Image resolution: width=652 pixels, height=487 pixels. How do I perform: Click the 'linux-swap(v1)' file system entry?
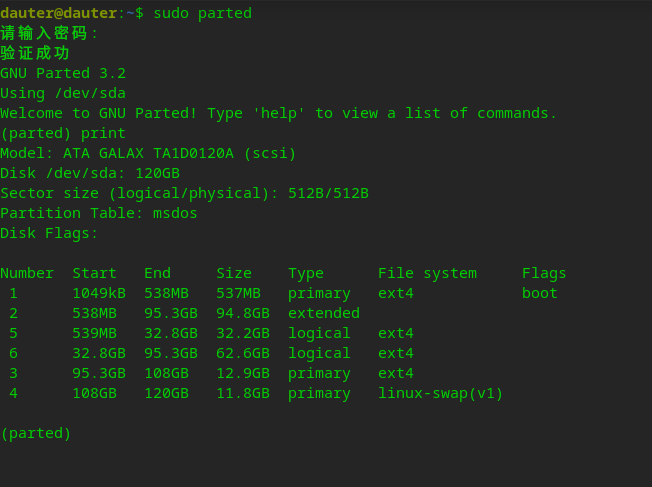coord(440,393)
